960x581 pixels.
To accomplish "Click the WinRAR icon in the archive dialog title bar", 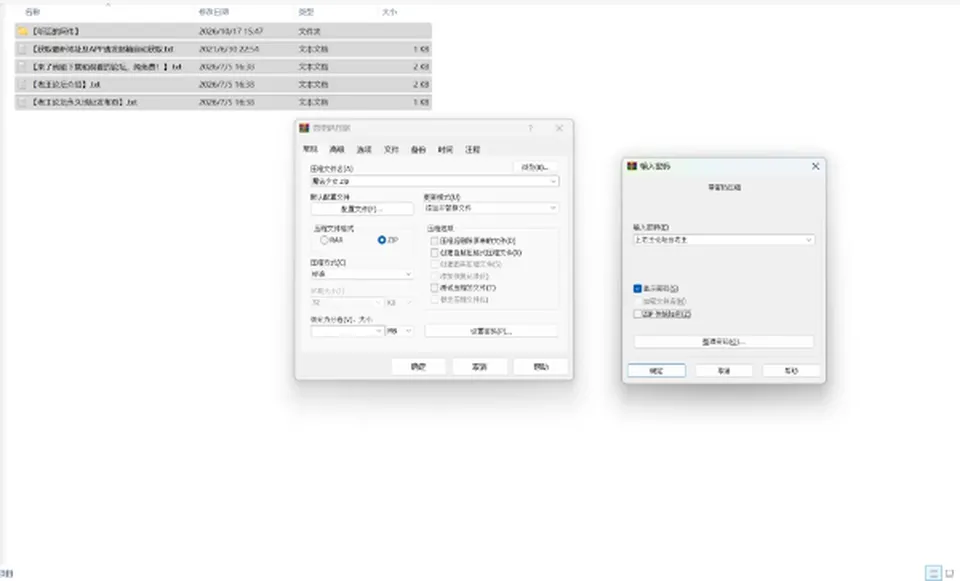I will (304, 128).
